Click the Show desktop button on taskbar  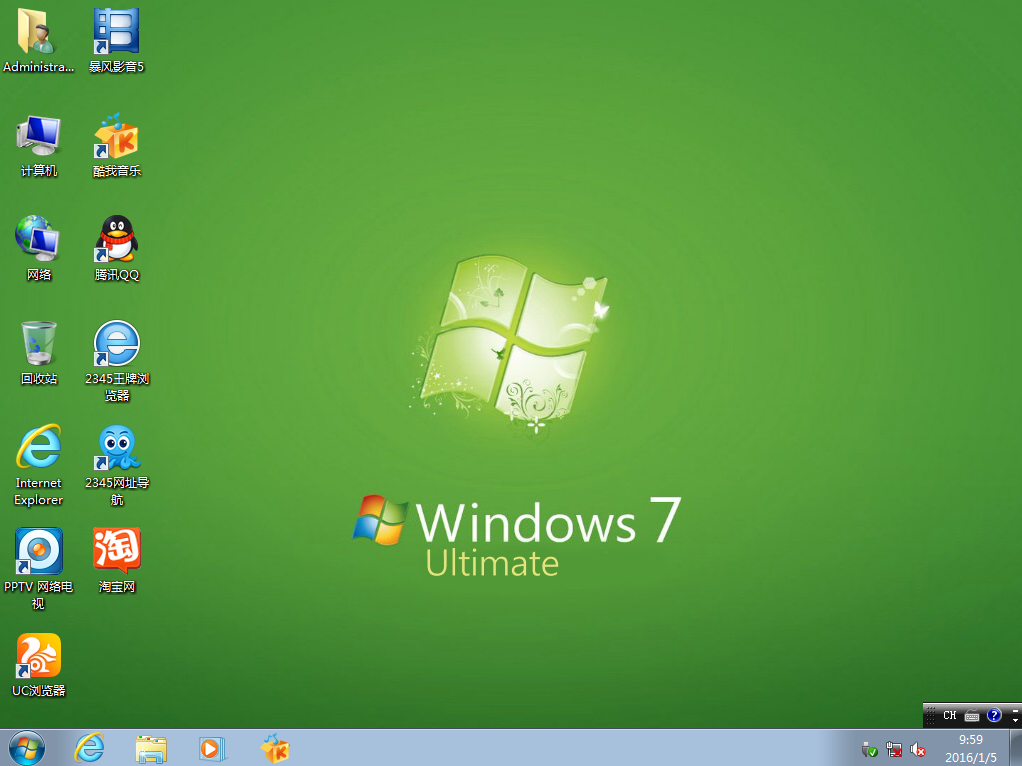(1015, 748)
